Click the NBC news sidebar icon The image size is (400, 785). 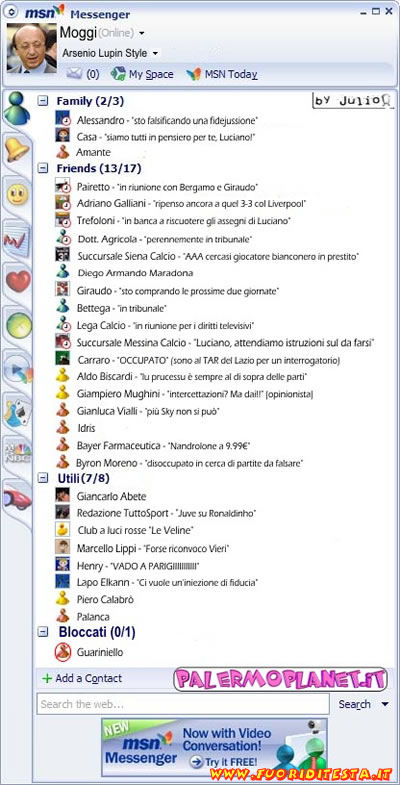point(18,453)
